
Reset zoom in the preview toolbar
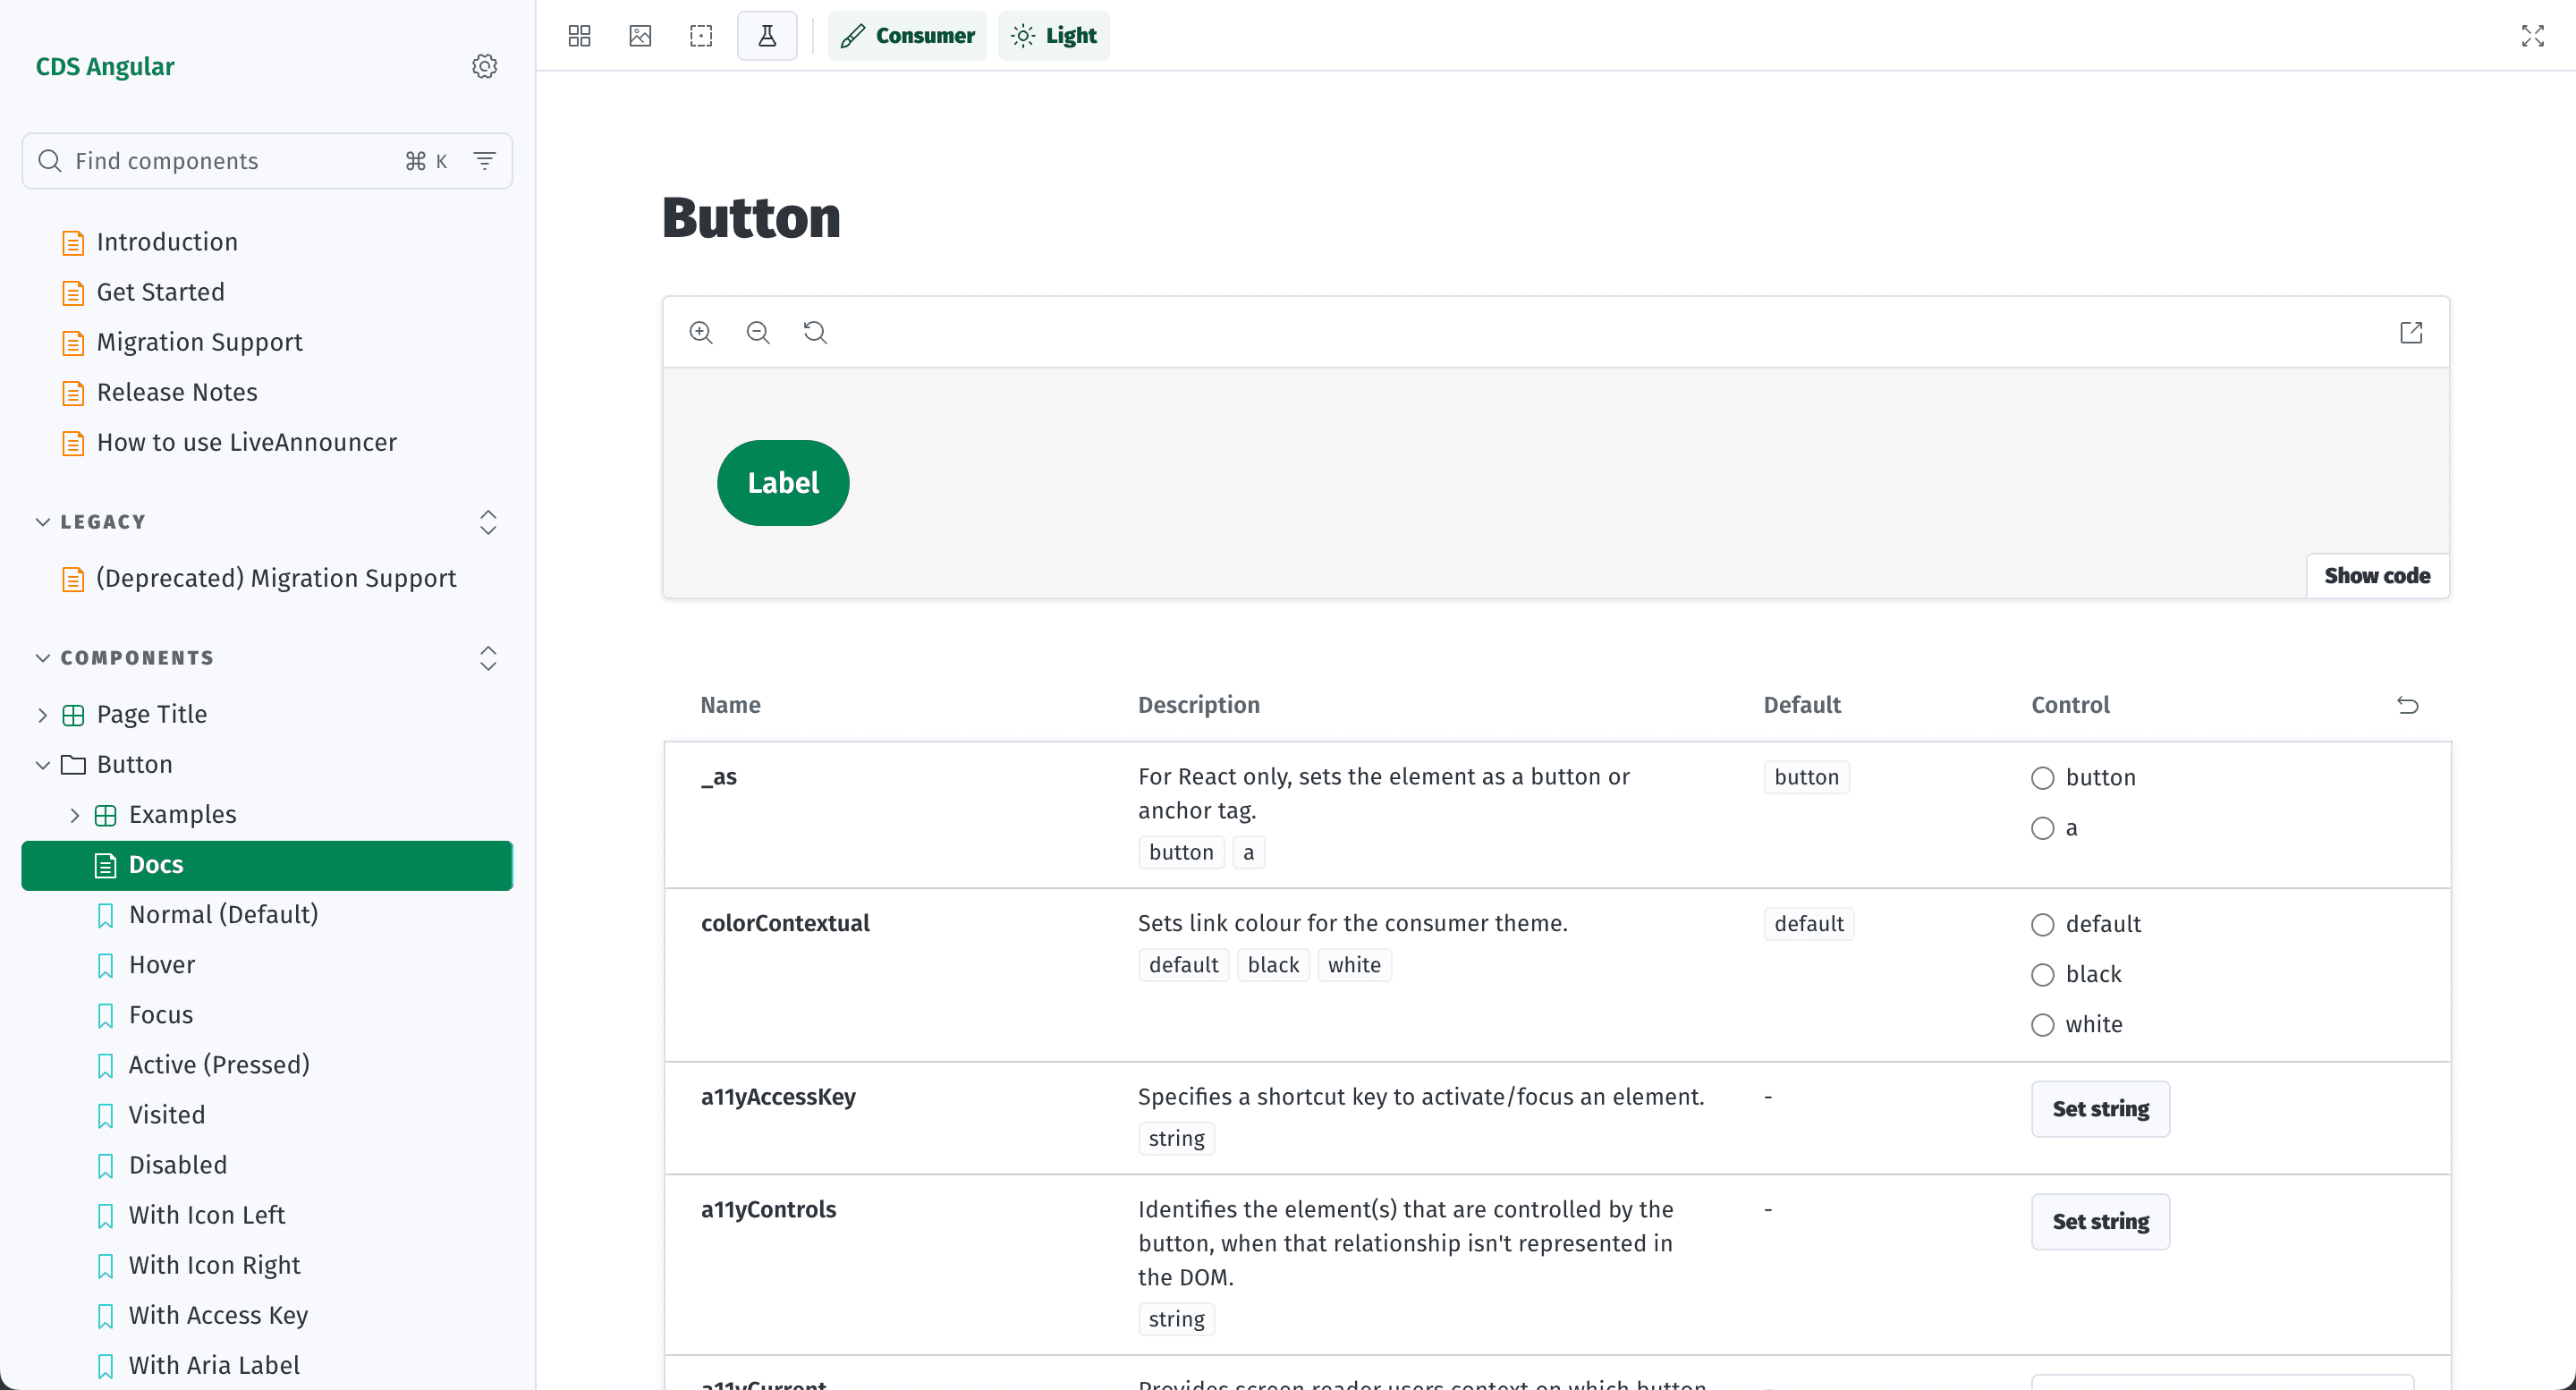[x=815, y=332]
